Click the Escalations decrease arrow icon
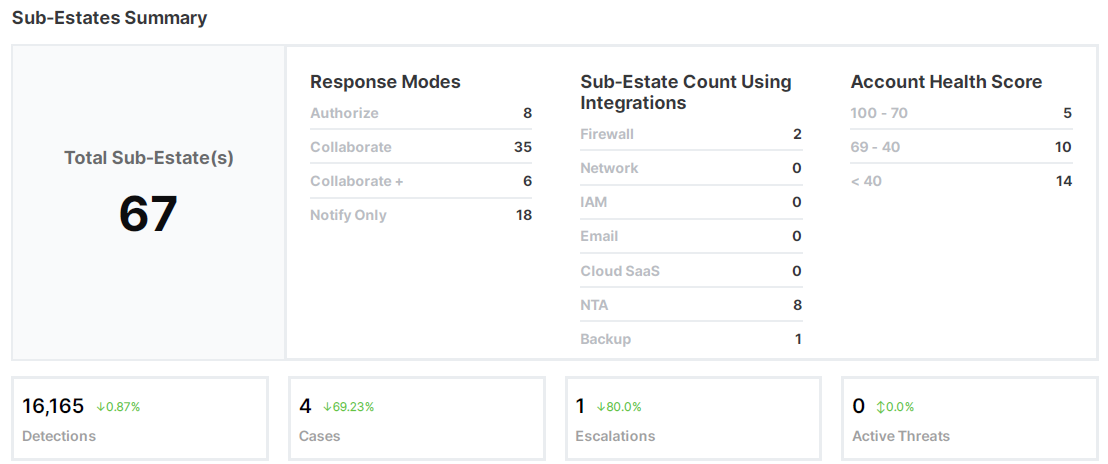Image resolution: width=1108 pixels, height=464 pixels. pos(601,407)
